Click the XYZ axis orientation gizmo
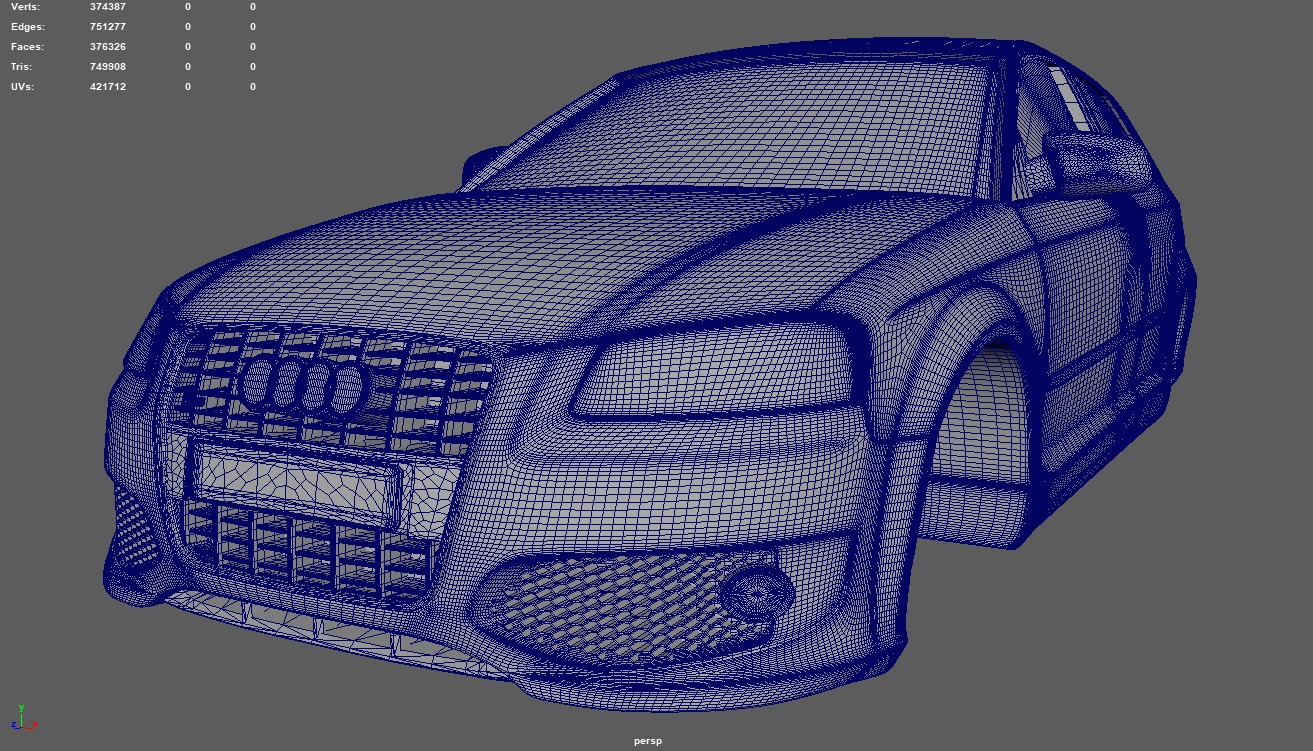 click(x=24, y=717)
